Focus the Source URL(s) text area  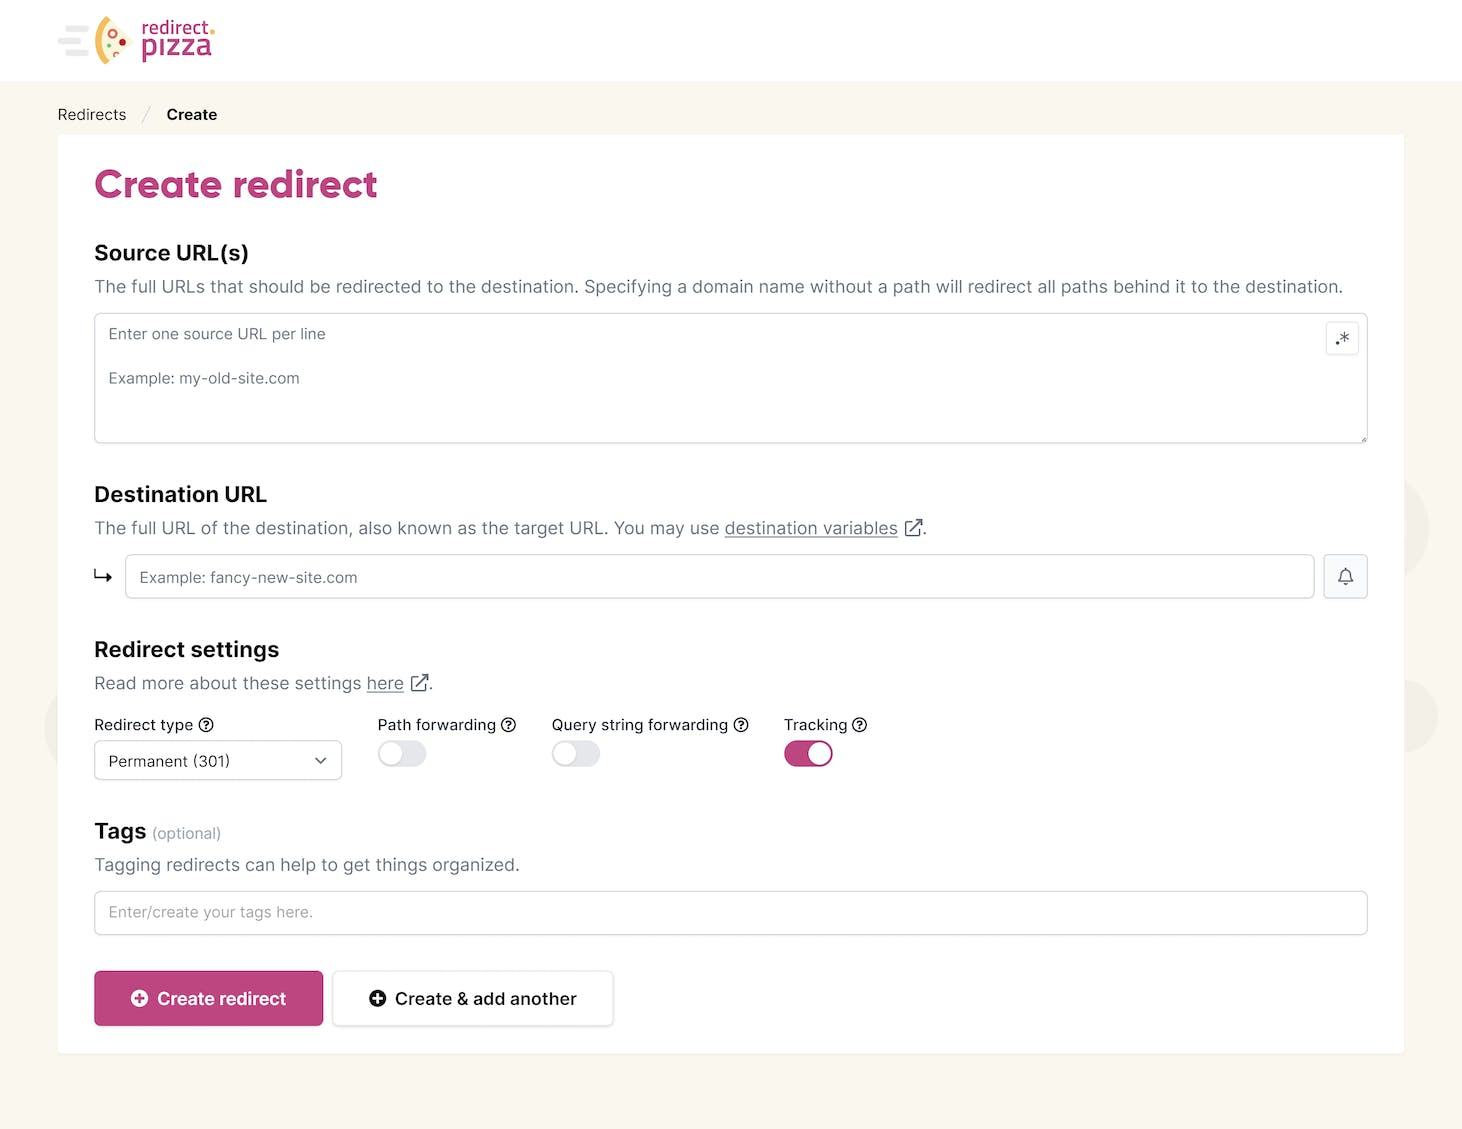pos(730,378)
